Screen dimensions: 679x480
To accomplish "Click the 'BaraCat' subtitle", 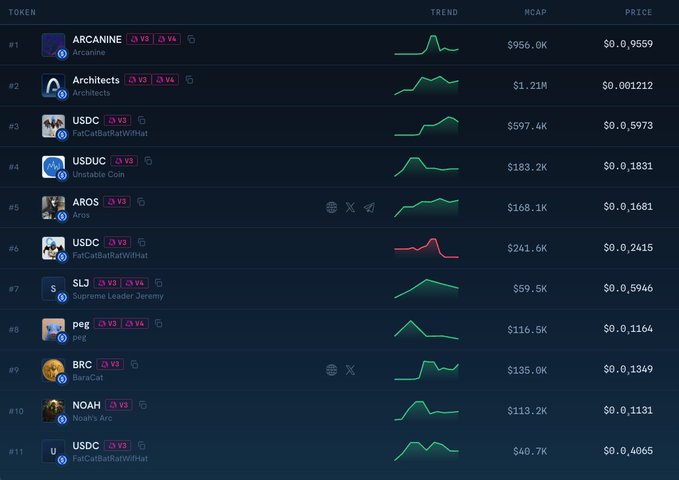I will 87,377.
